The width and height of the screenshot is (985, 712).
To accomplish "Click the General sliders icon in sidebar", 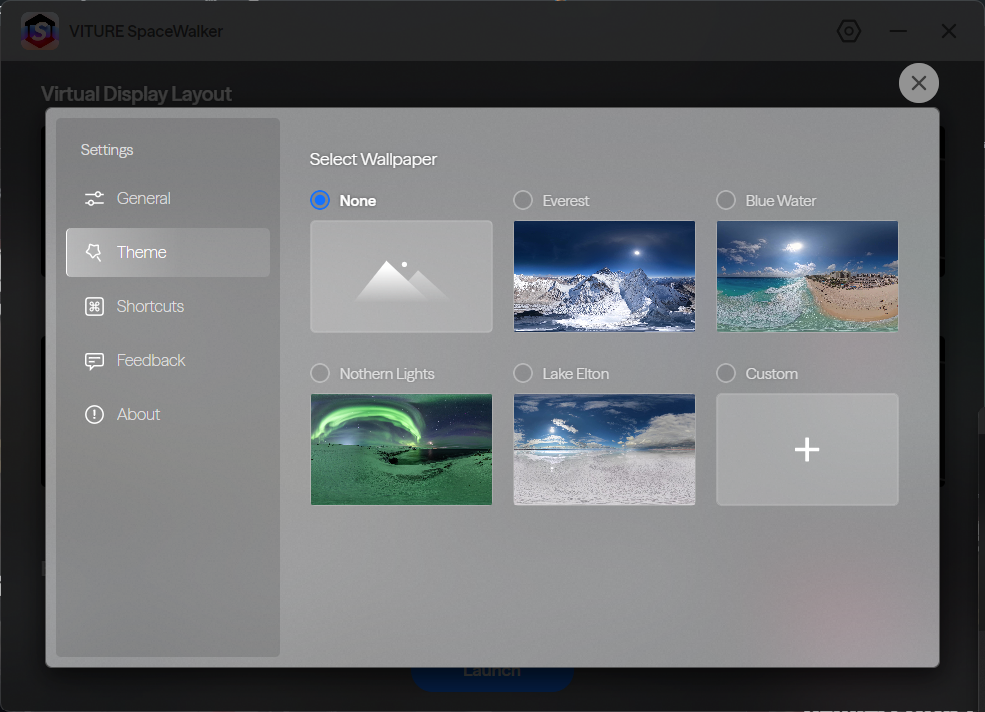I will (x=94, y=199).
